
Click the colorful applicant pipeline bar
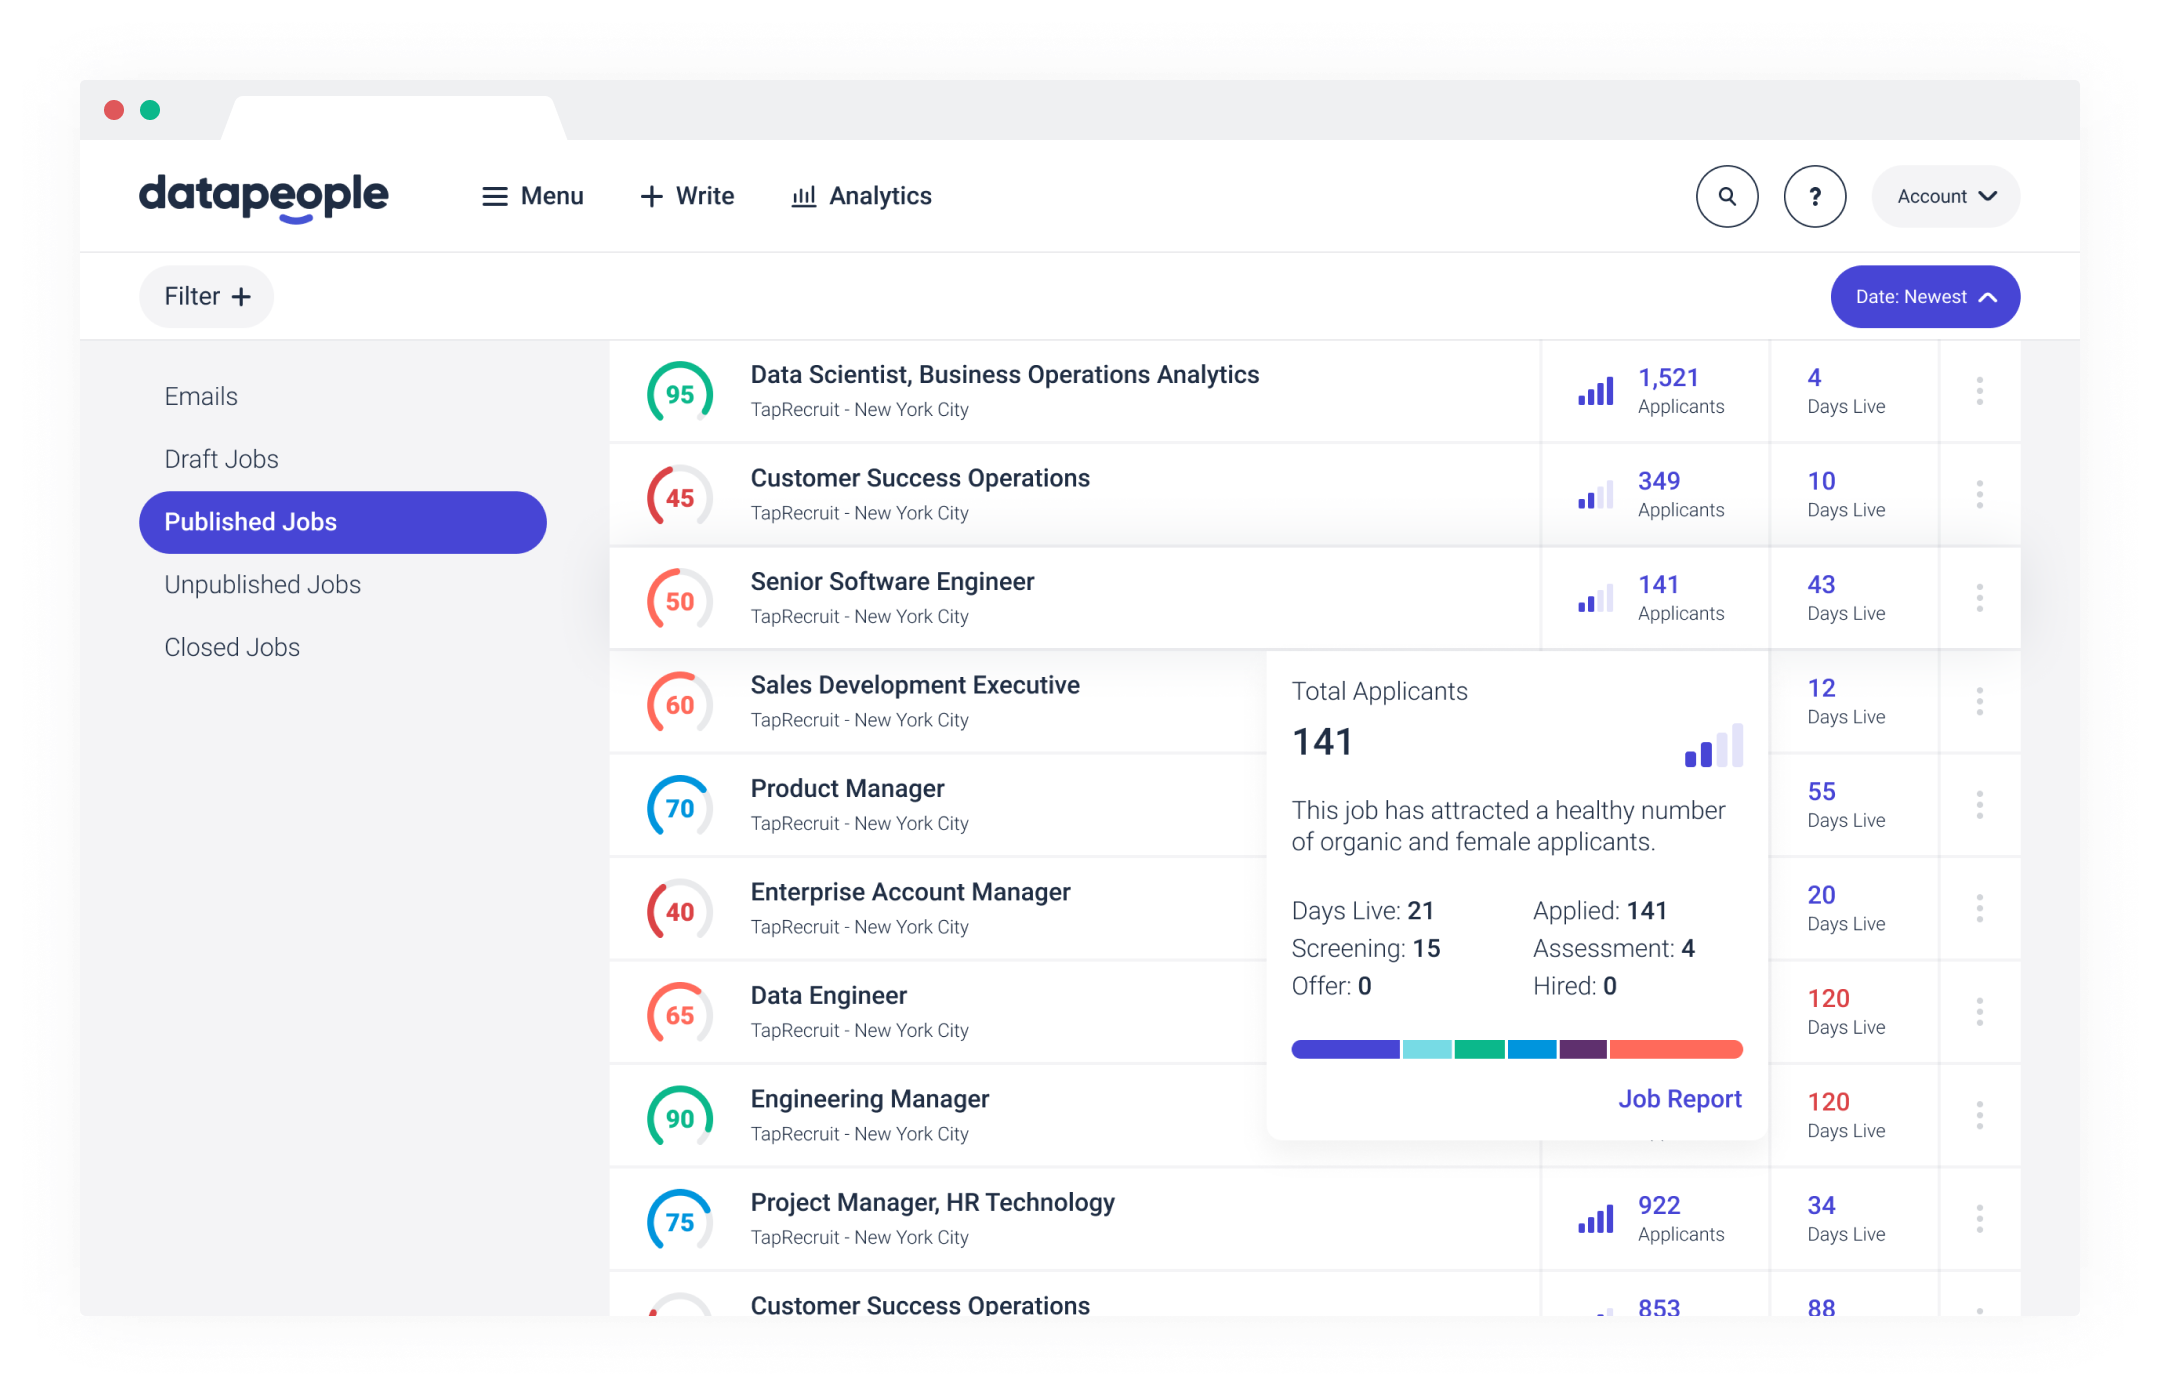click(1518, 1040)
